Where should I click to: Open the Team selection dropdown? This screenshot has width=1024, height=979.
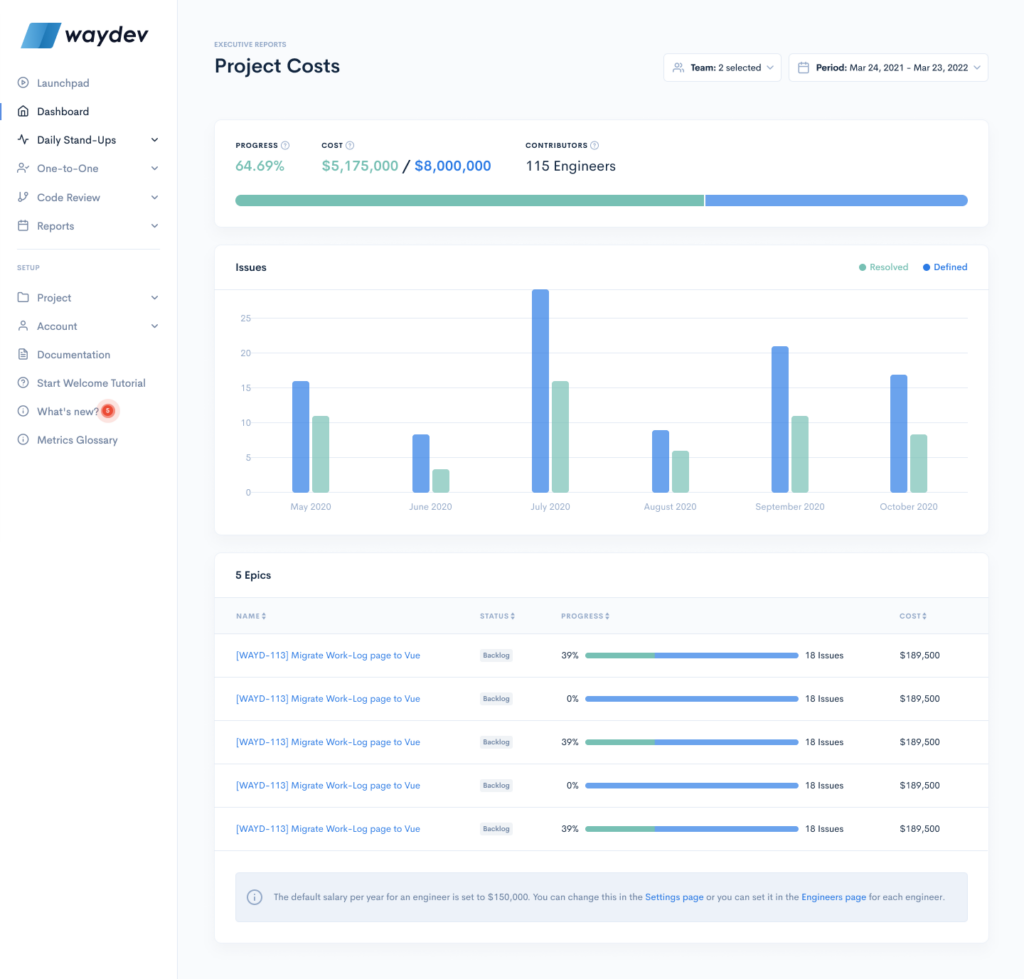coord(722,67)
